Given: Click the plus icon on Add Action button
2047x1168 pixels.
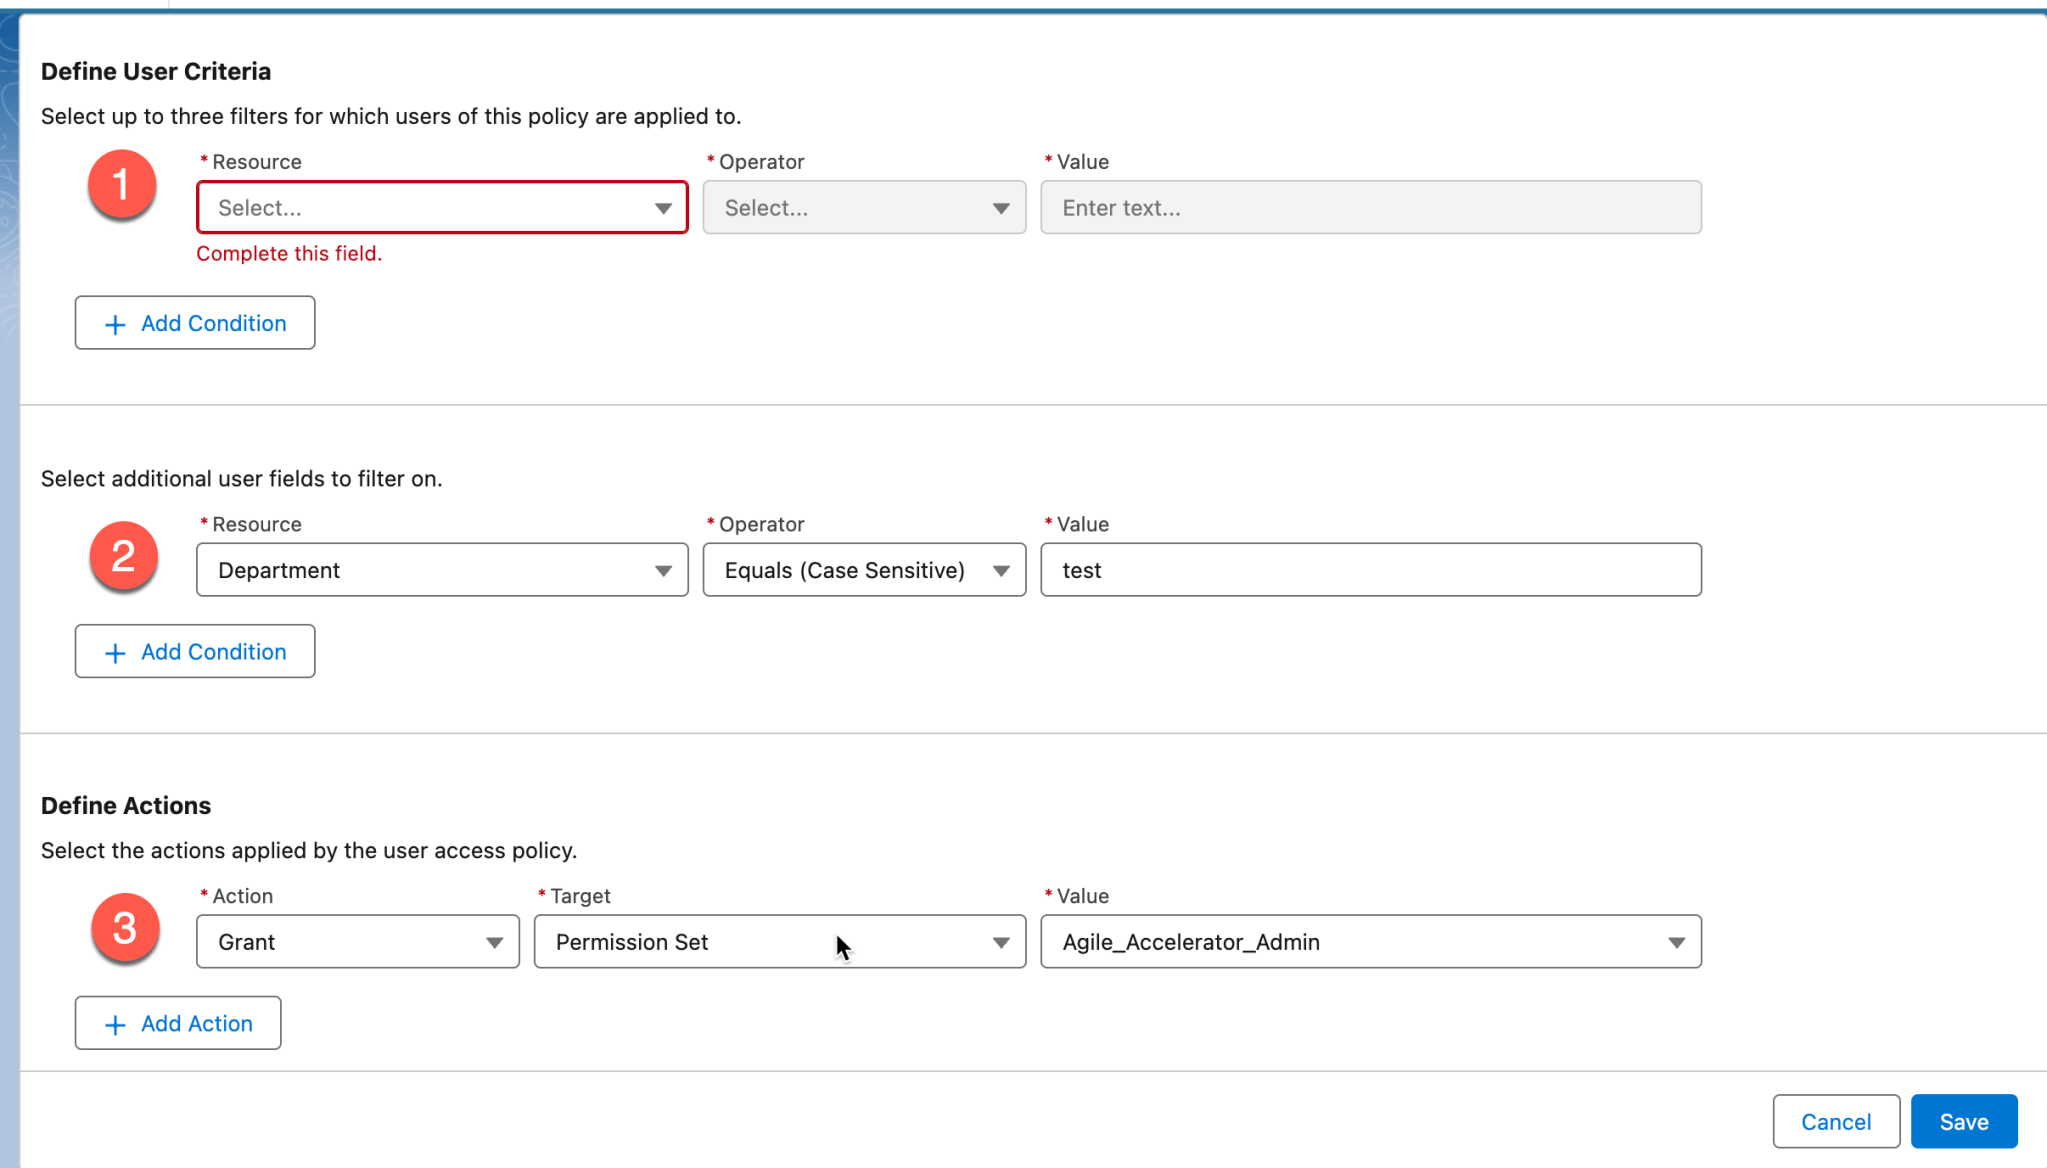Looking at the screenshot, I should pos(114,1023).
